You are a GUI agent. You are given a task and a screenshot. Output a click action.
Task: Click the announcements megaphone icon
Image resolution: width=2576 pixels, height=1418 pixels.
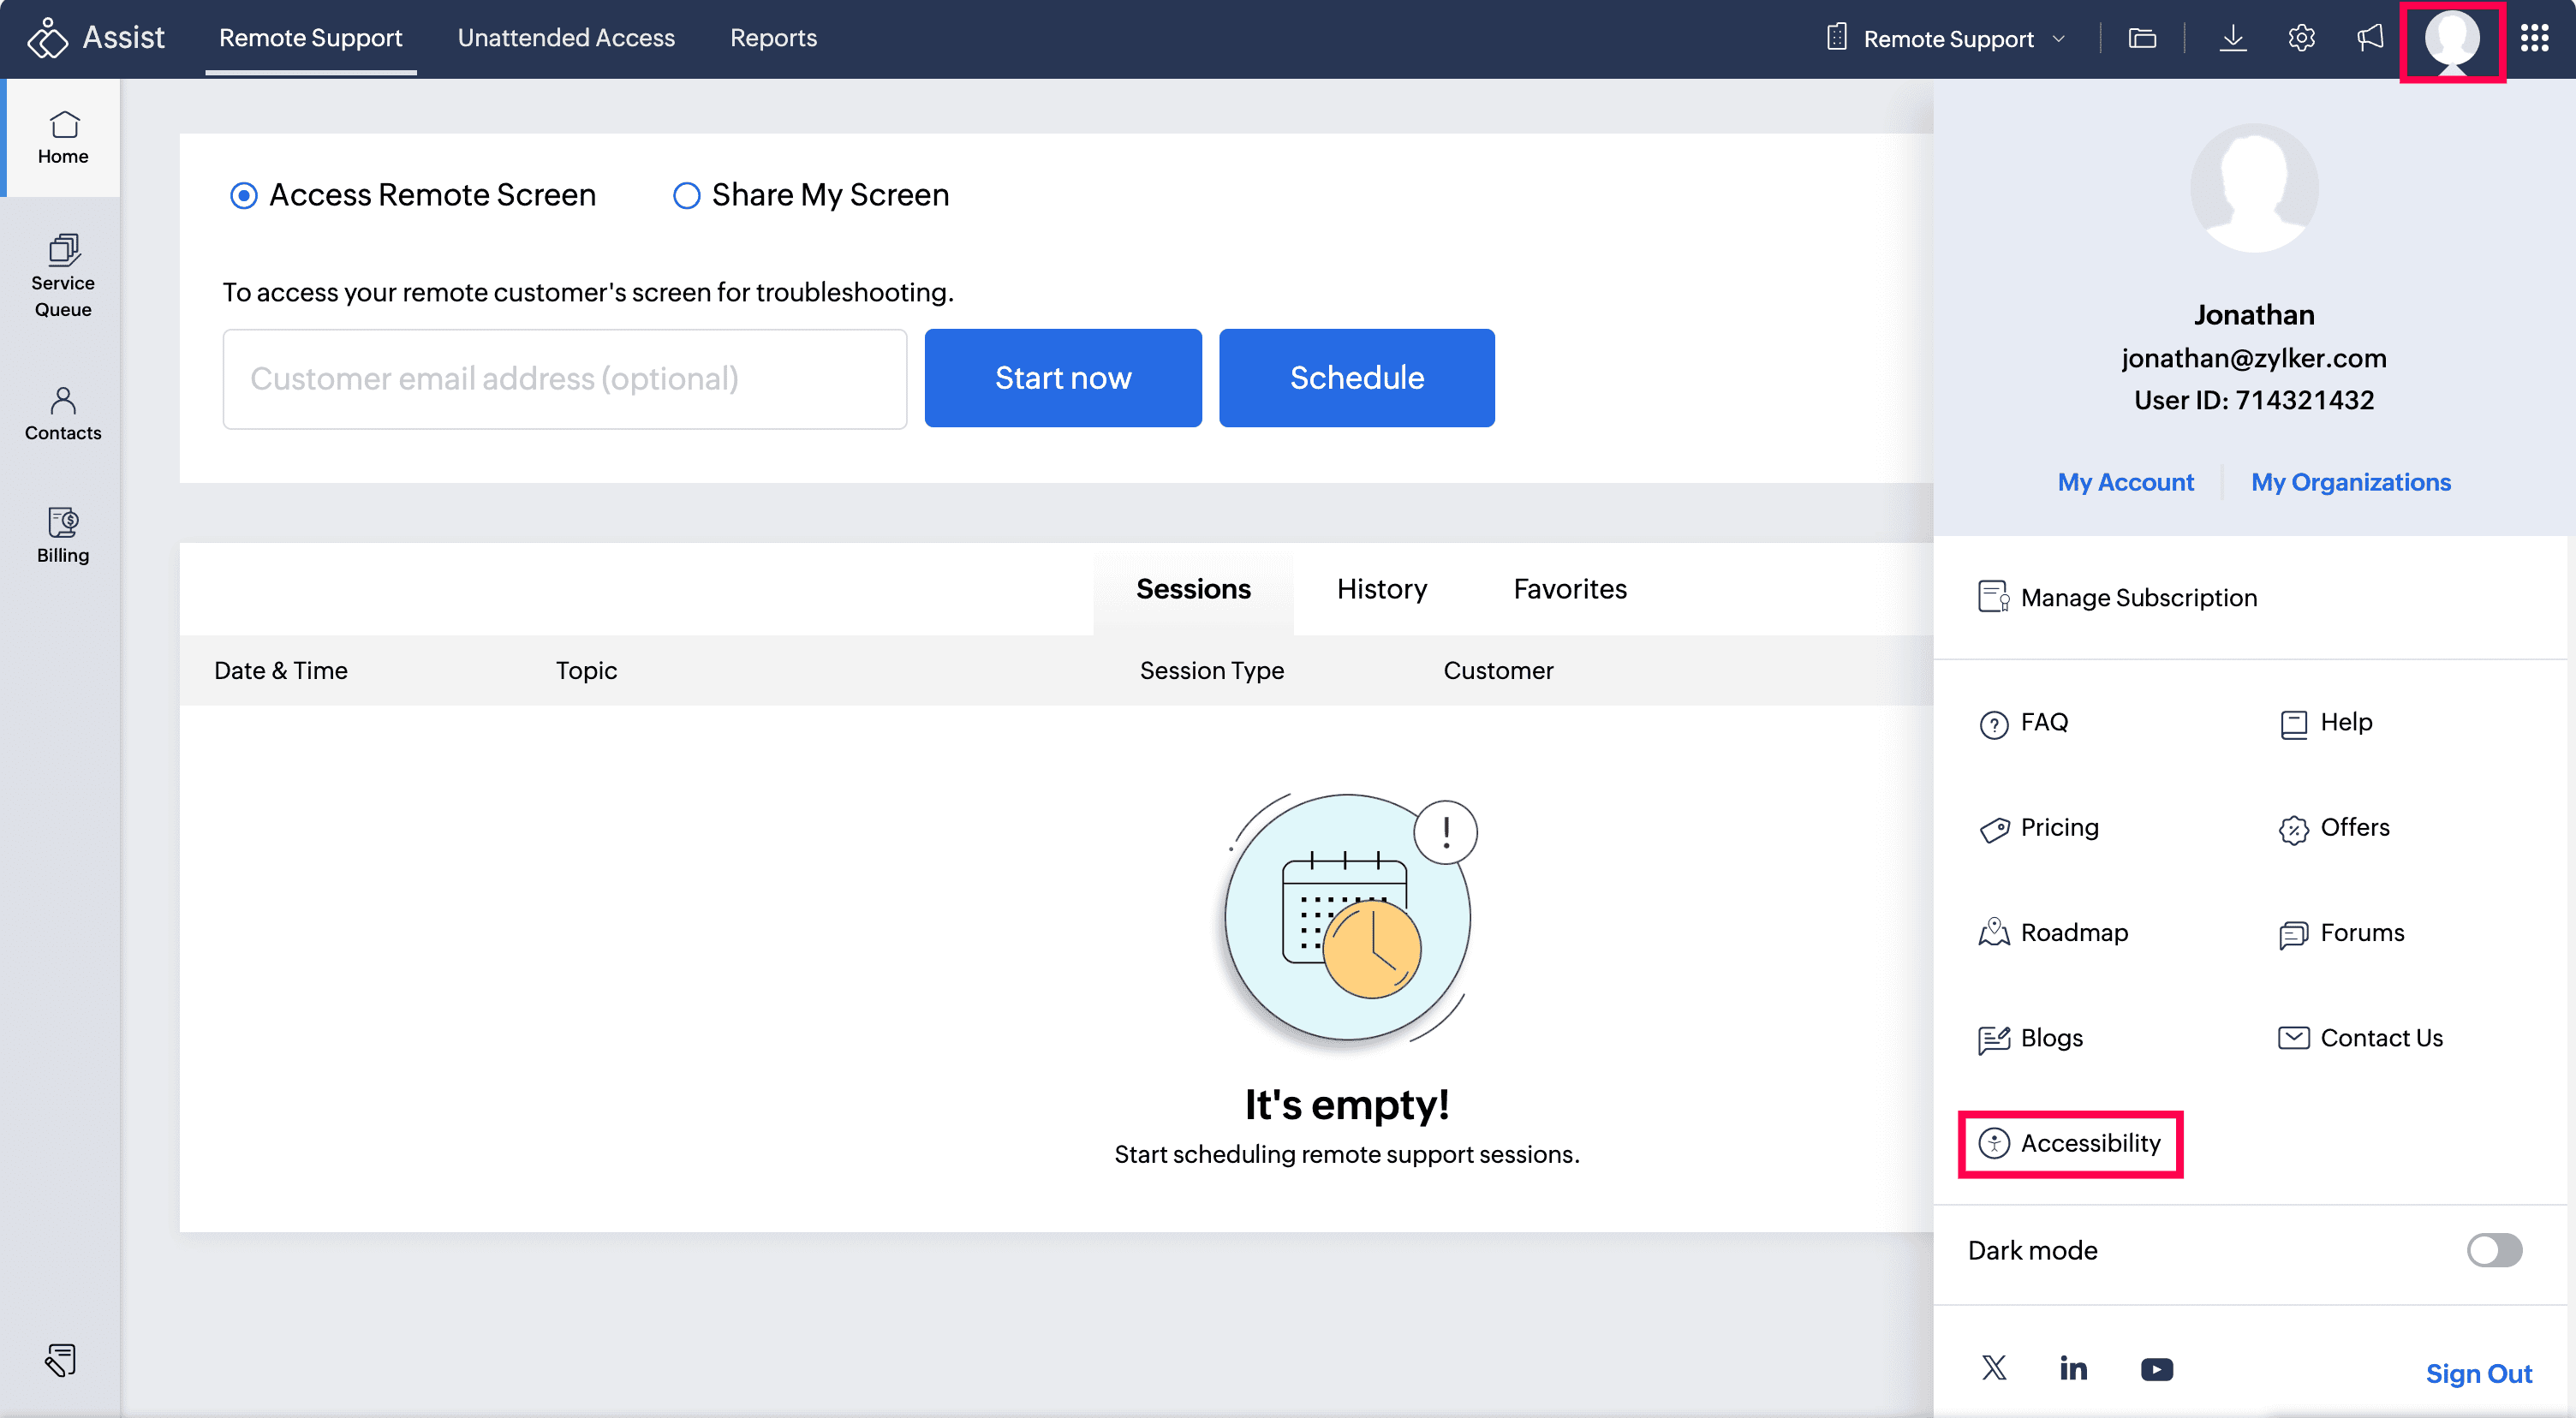point(2370,38)
